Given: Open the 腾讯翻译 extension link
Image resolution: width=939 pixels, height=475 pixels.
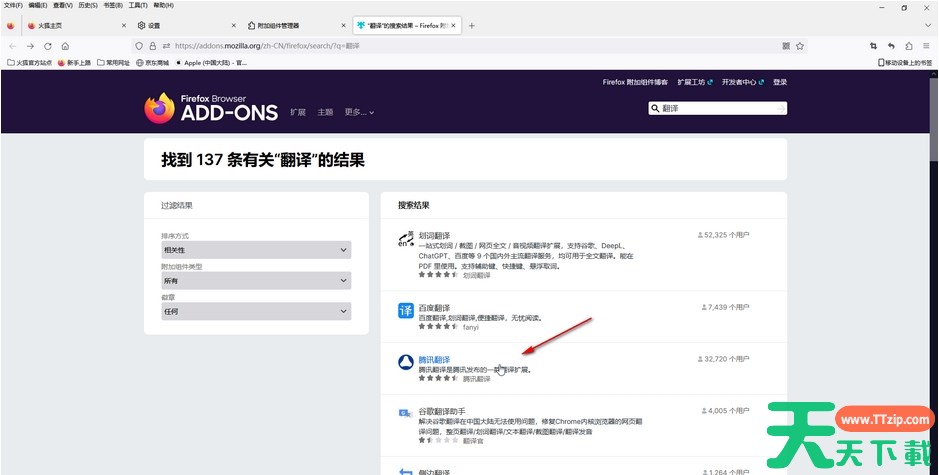Looking at the screenshot, I should click(x=434, y=359).
